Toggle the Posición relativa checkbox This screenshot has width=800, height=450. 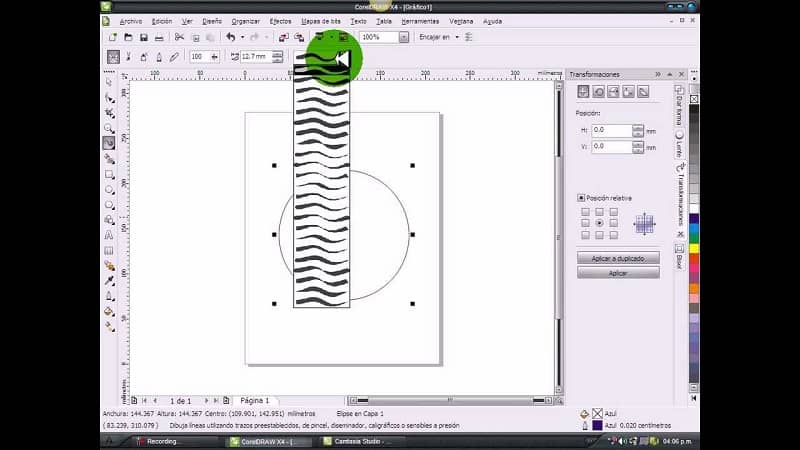point(581,198)
